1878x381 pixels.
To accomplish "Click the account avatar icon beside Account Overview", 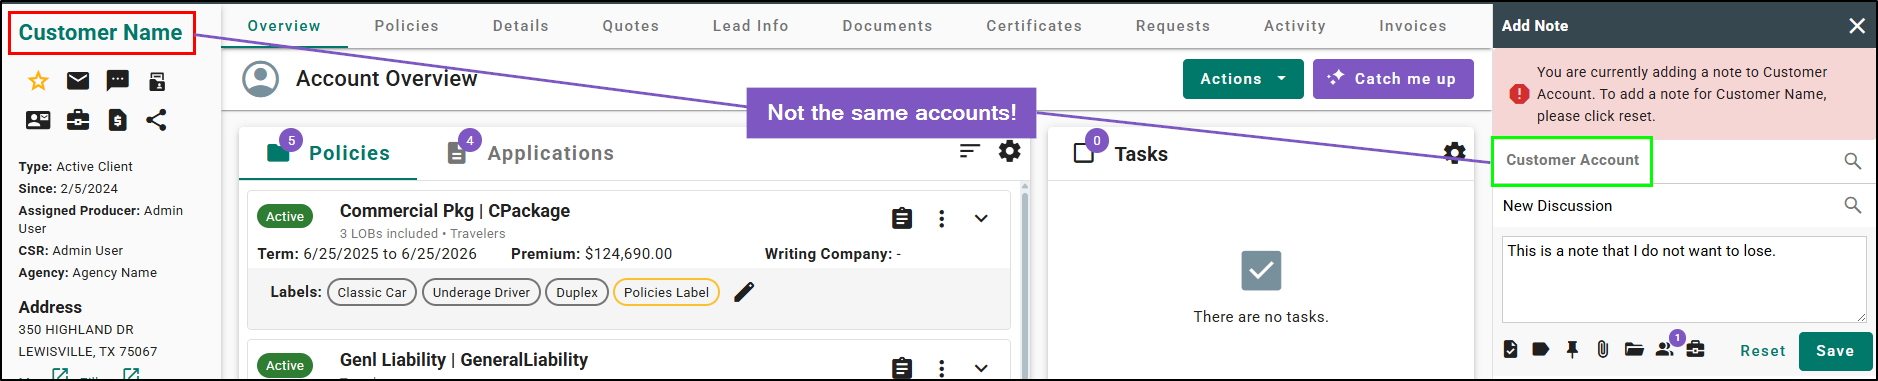I will point(261,79).
